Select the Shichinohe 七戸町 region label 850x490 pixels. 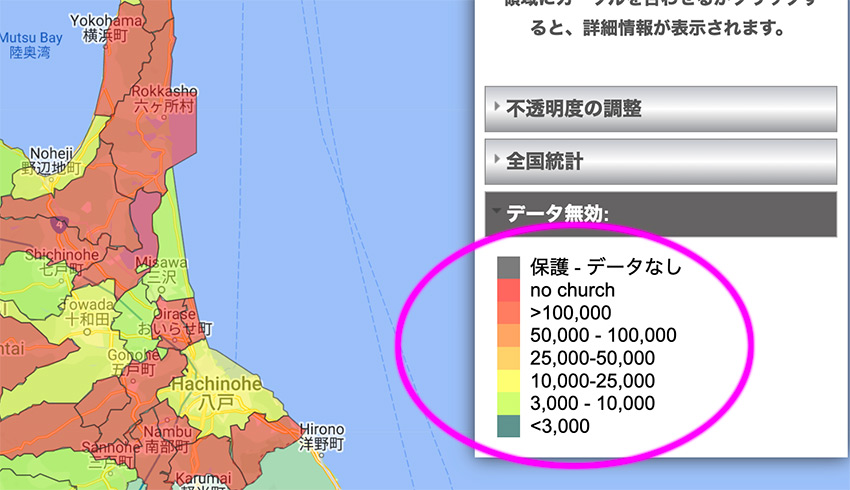47,261
